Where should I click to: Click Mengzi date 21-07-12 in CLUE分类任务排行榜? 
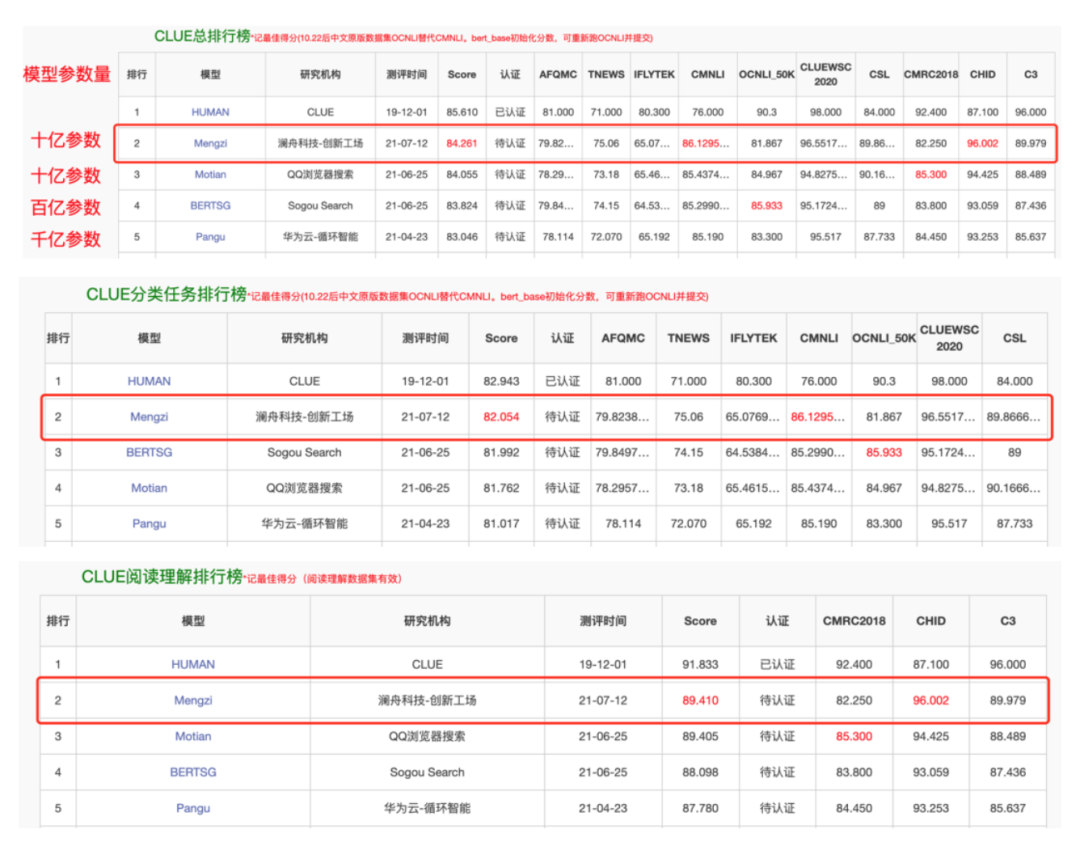point(425,417)
